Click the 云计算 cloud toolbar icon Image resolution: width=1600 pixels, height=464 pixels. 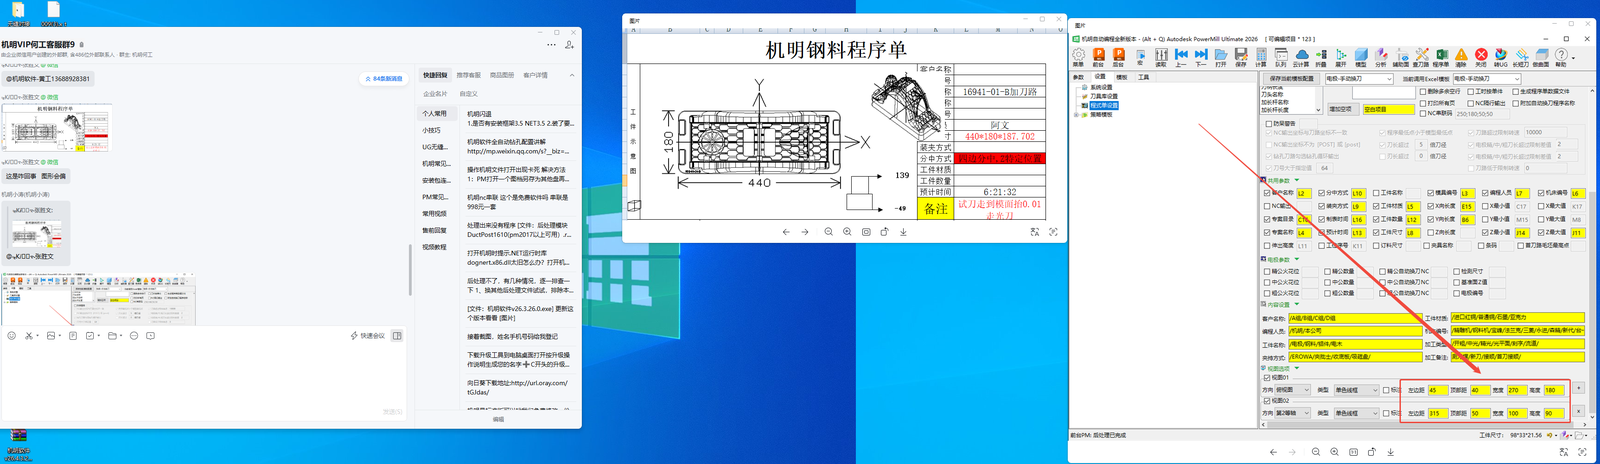point(1301,56)
